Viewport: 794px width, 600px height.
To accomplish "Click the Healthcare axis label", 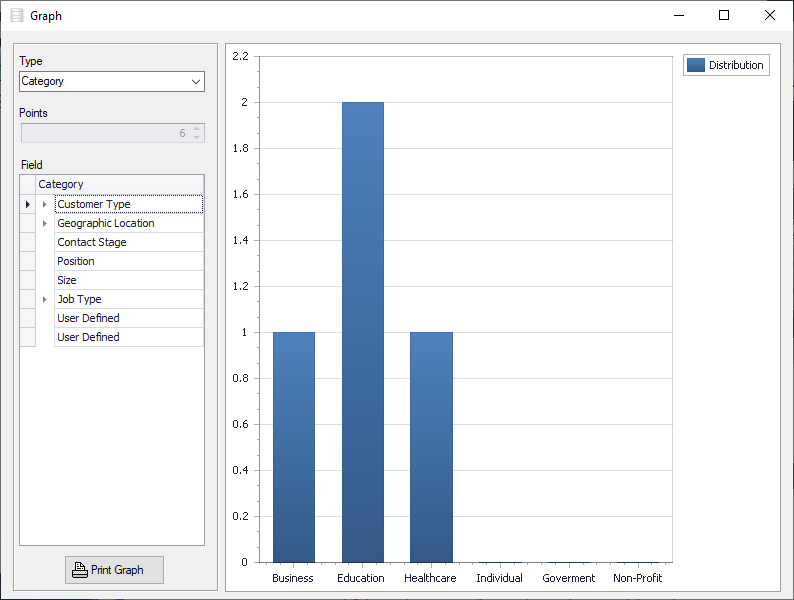I will point(430,578).
